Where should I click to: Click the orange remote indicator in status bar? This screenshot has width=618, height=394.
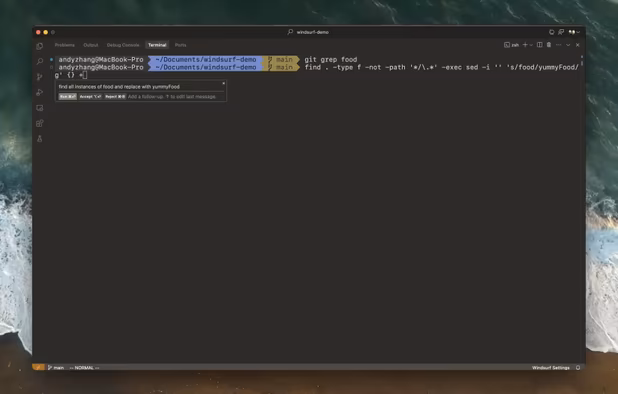pyautogui.click(x=38, y=368)
